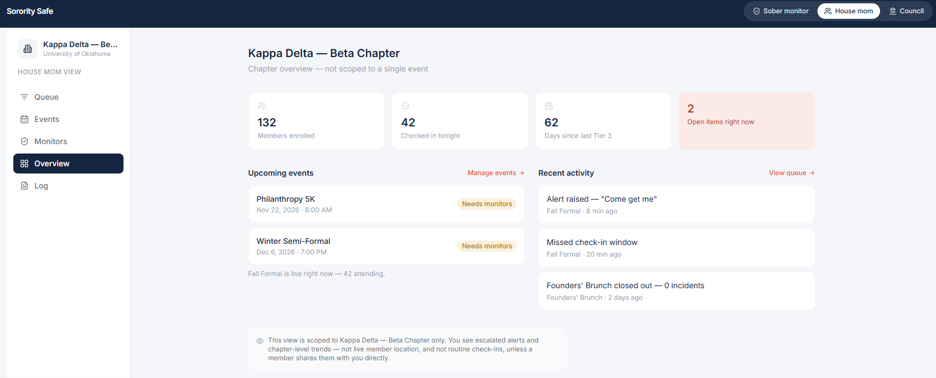936x378 pixels.
Task: Click "Fall Formal · 20 min ago" text
Action: point(584,254)
